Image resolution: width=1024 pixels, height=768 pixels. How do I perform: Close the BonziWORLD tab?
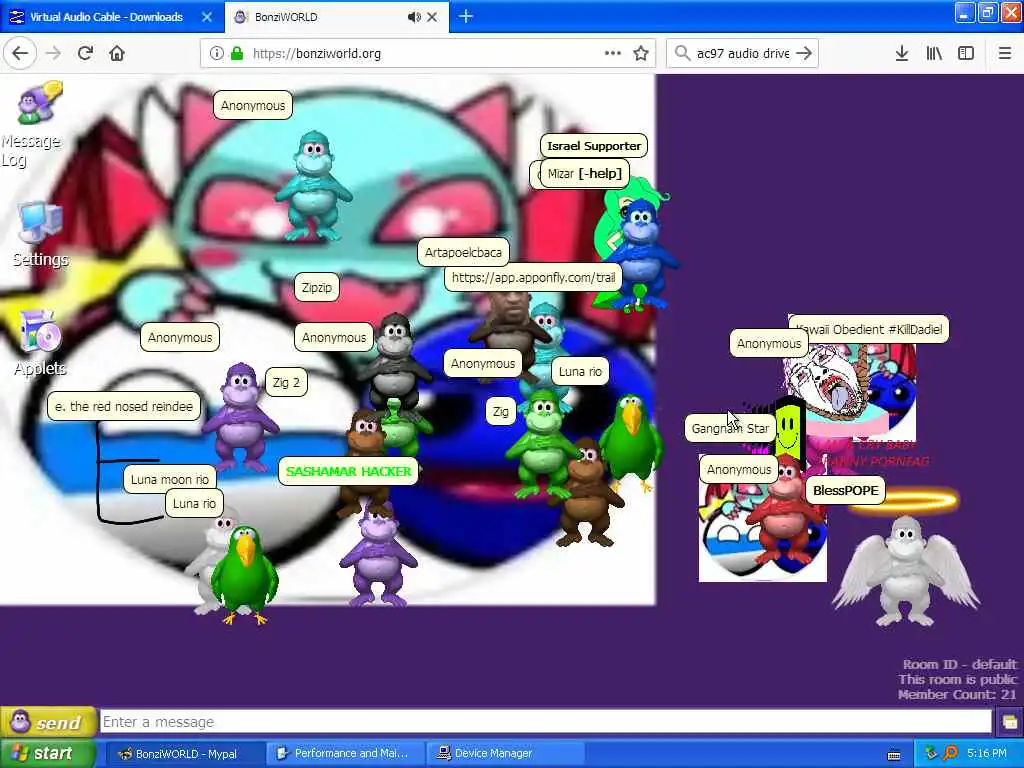[x=432, y=17]
